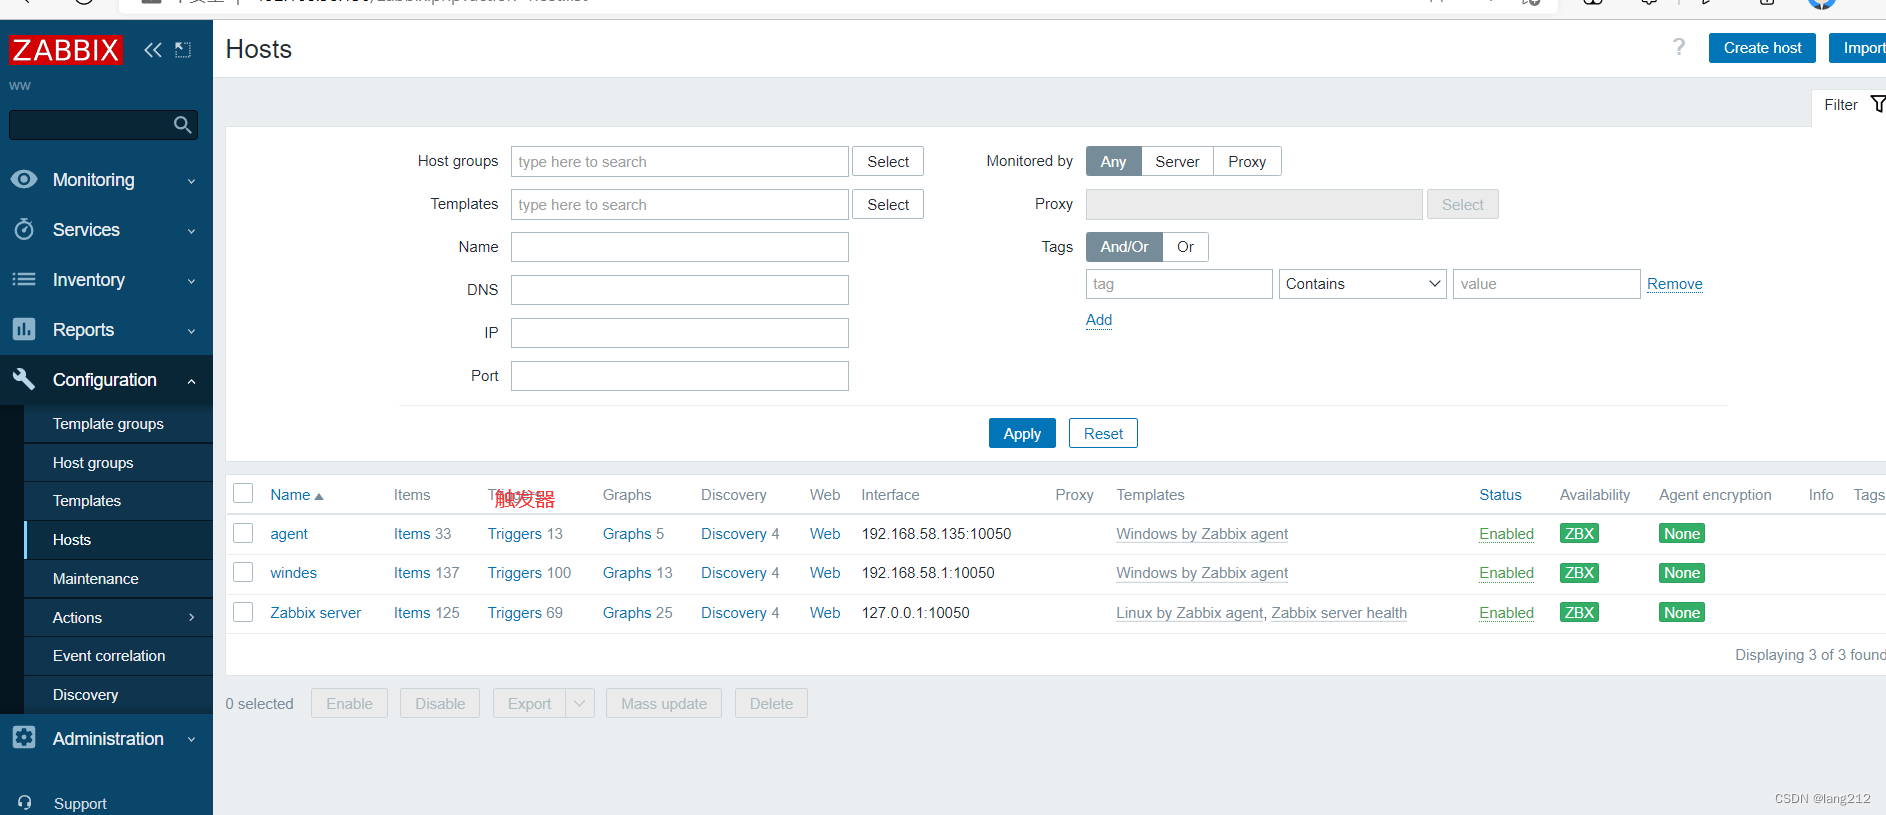Check the agent host checkbox
This screenshot has width=1886, height=815.
coord(243,533)
